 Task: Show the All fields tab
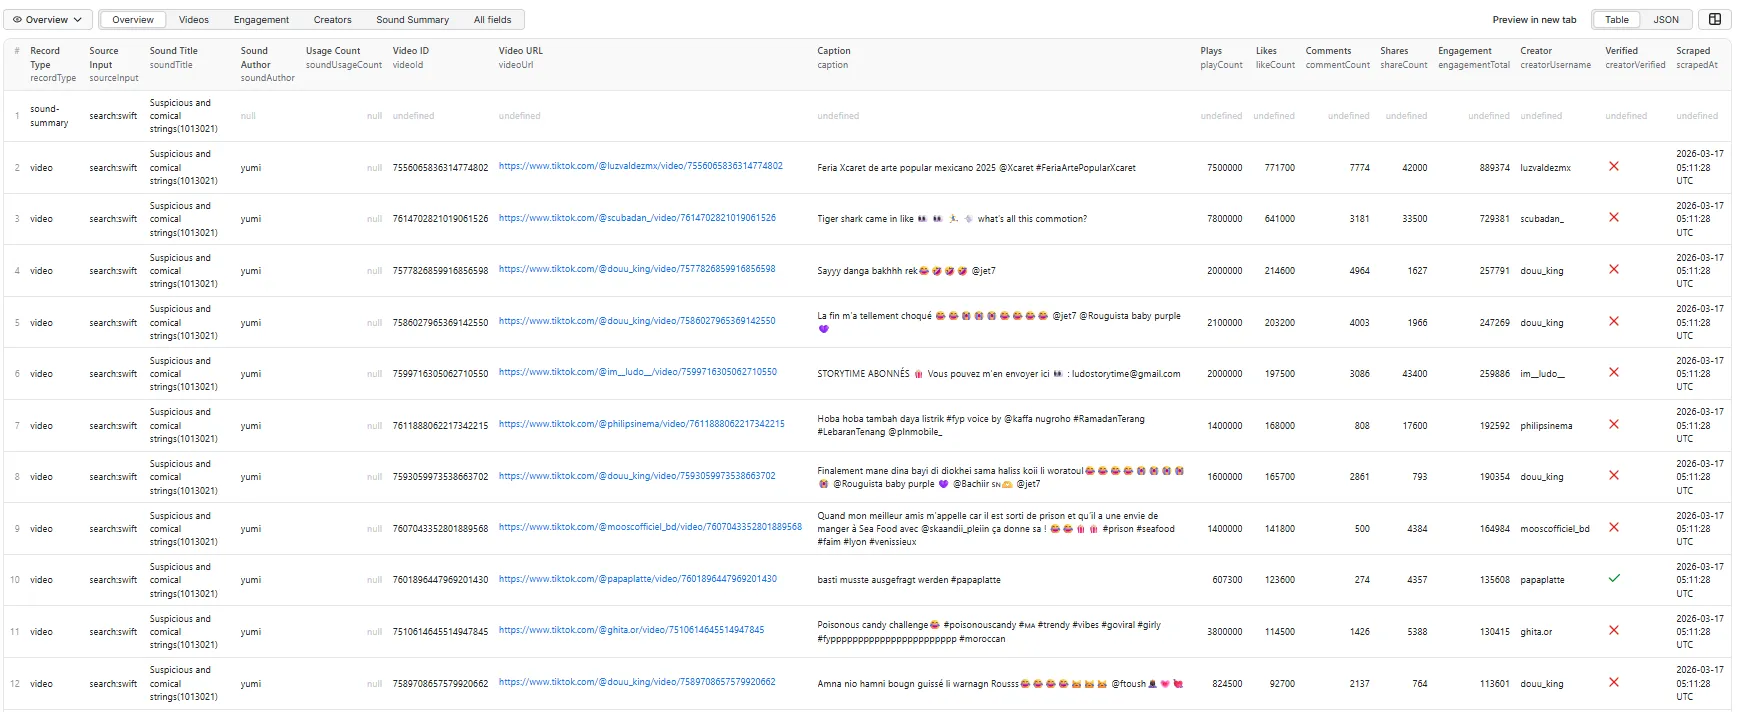(492, 20)
